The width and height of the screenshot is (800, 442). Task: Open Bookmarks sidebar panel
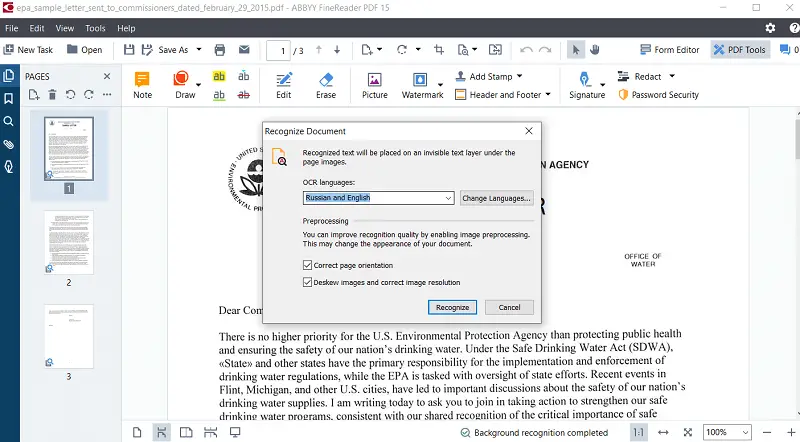click(x=9, y=98)
